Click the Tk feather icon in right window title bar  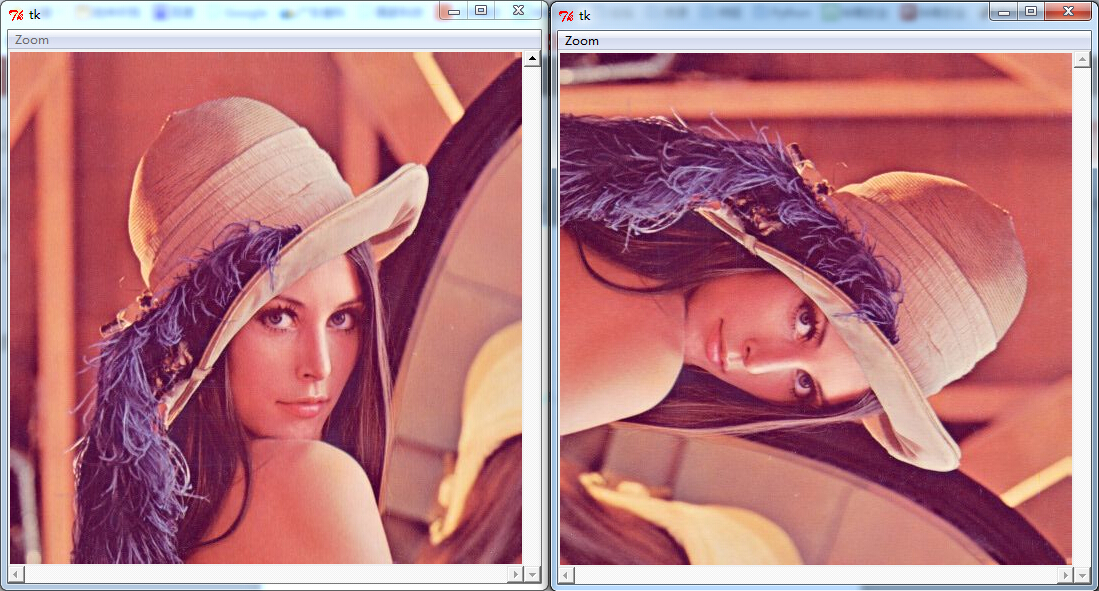click(x=566, y=15)
